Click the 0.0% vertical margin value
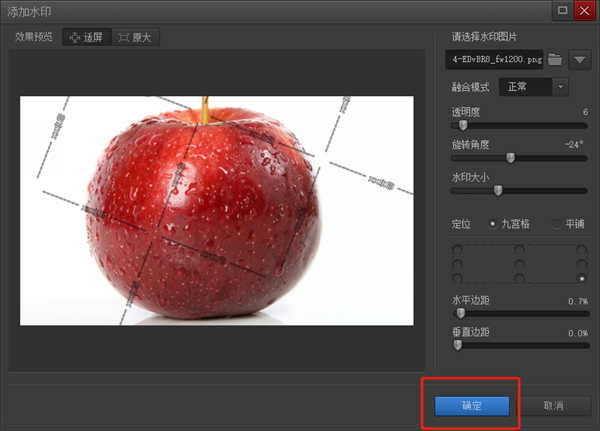 coord(578,333)
